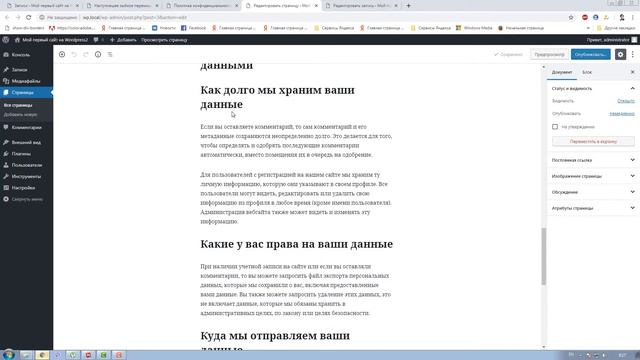Click heading Какие у вас права на ваши данные
The width and height of the screenshot is (640, 360).
tap(296, 244)
